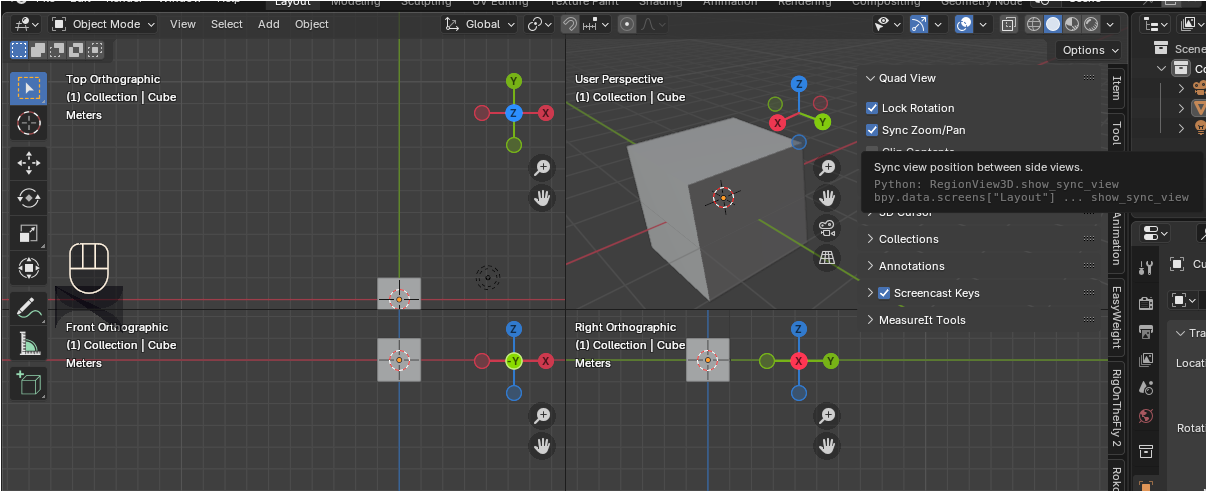
Task: Open the View menu
Action: [183, 24]
